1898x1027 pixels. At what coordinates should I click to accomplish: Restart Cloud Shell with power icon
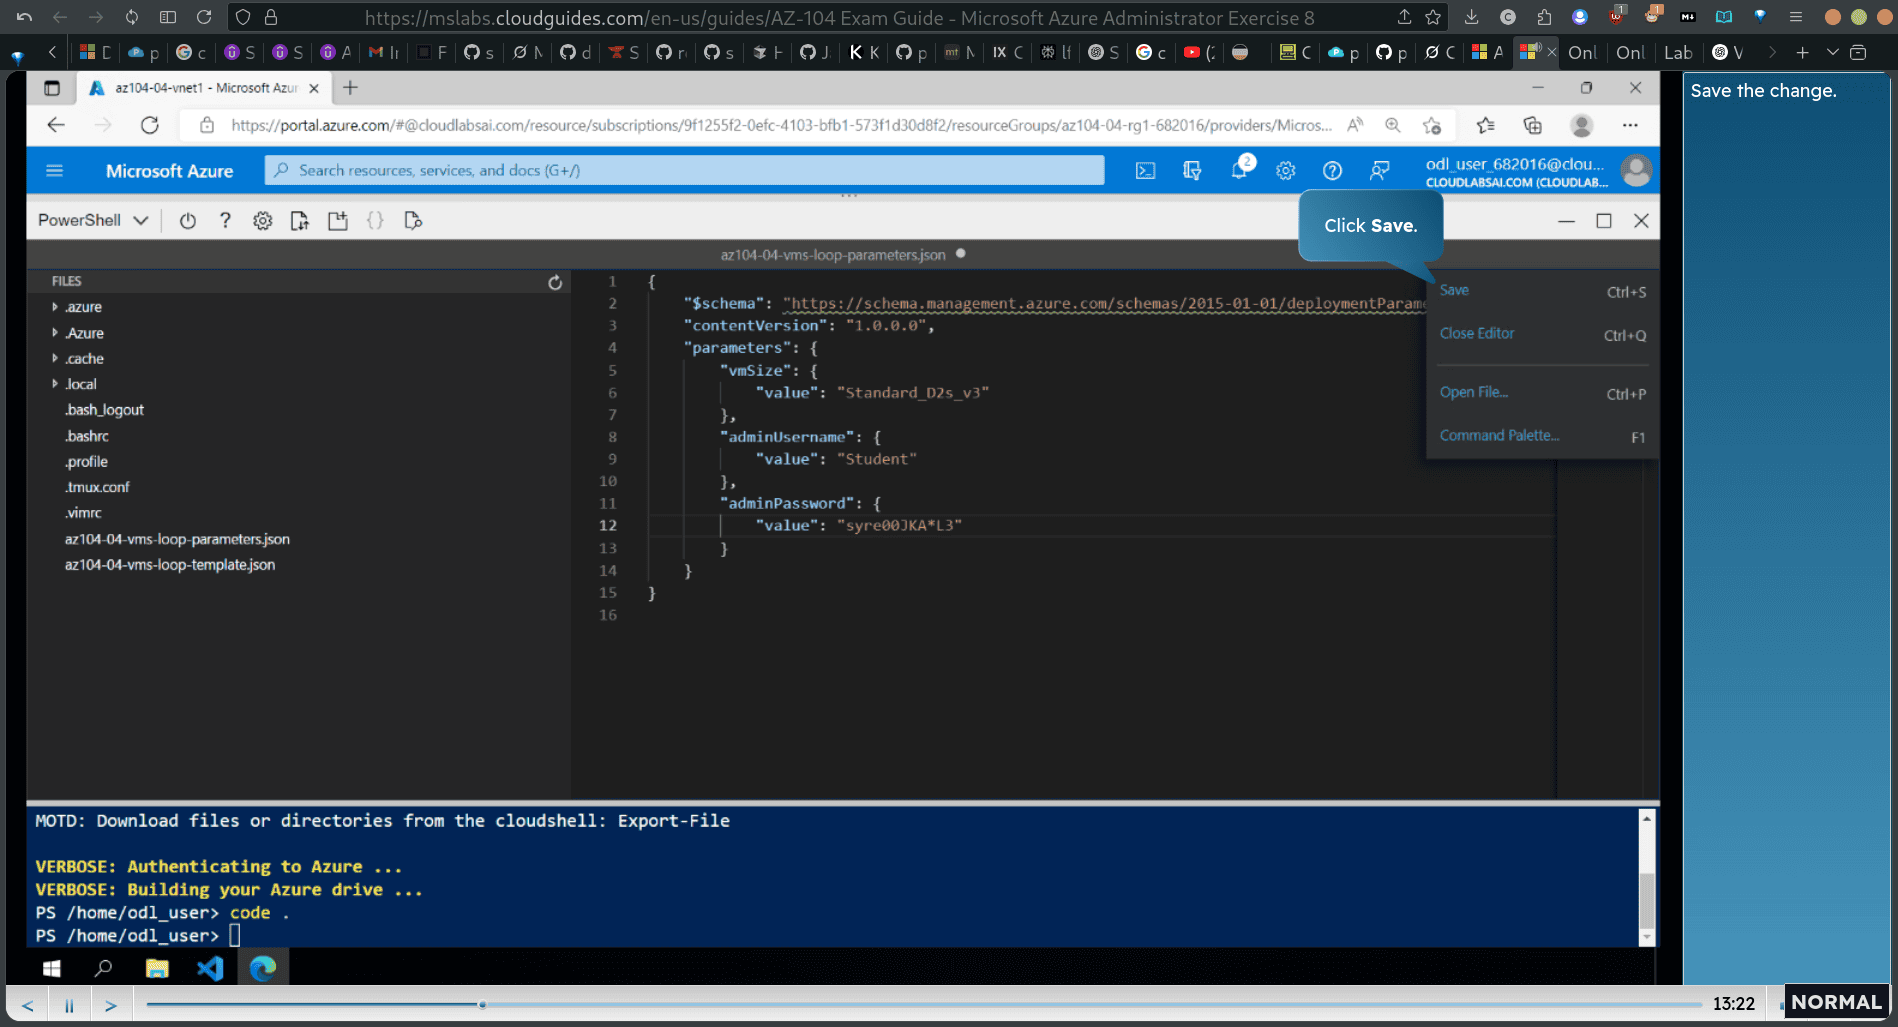[x=187, y=221]
